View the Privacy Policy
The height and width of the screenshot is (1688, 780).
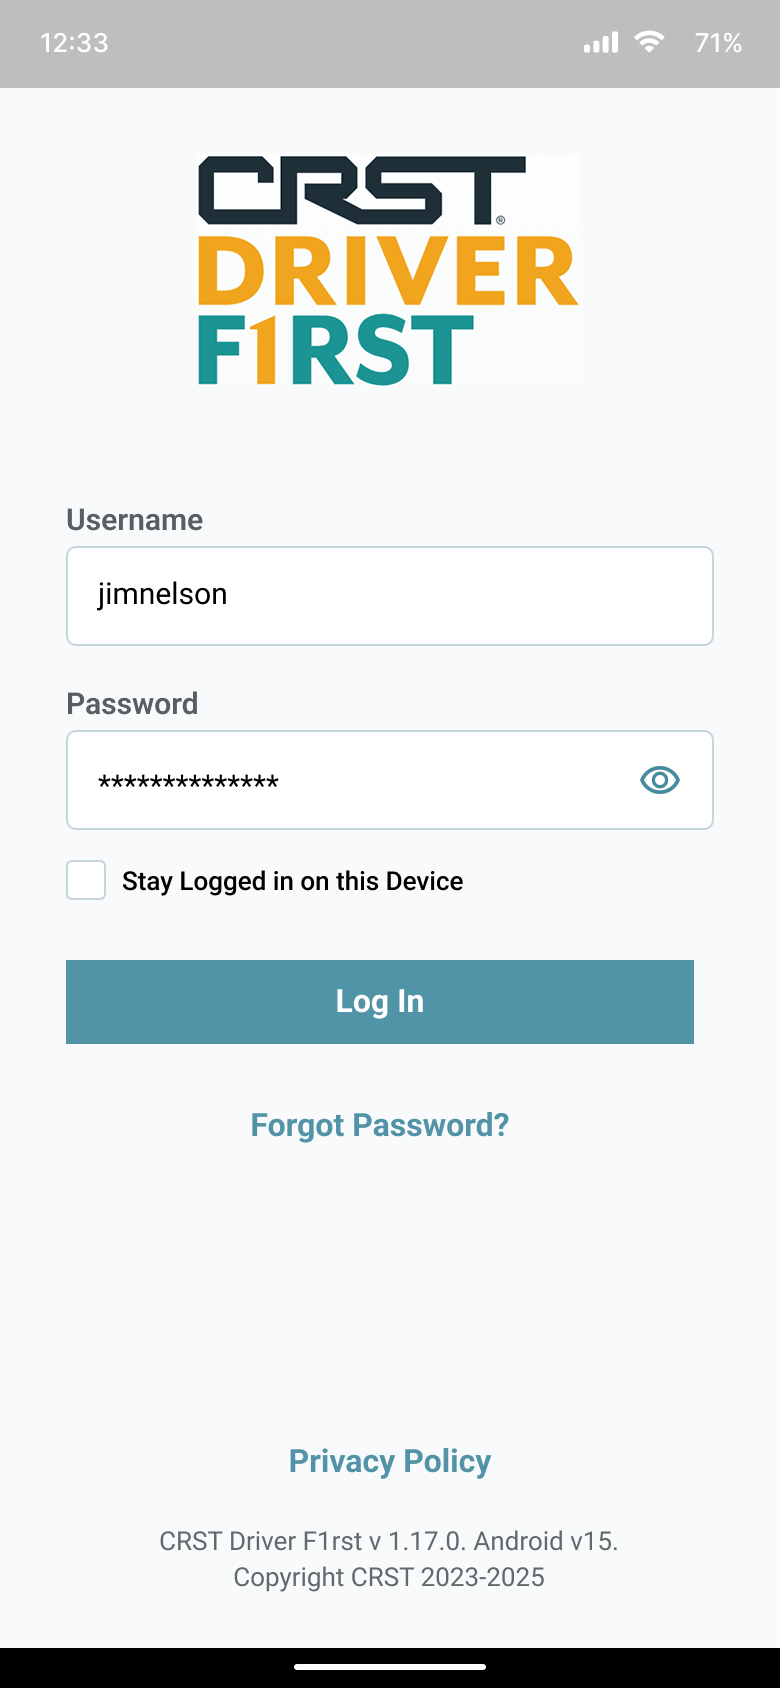tap(389, 1460)
